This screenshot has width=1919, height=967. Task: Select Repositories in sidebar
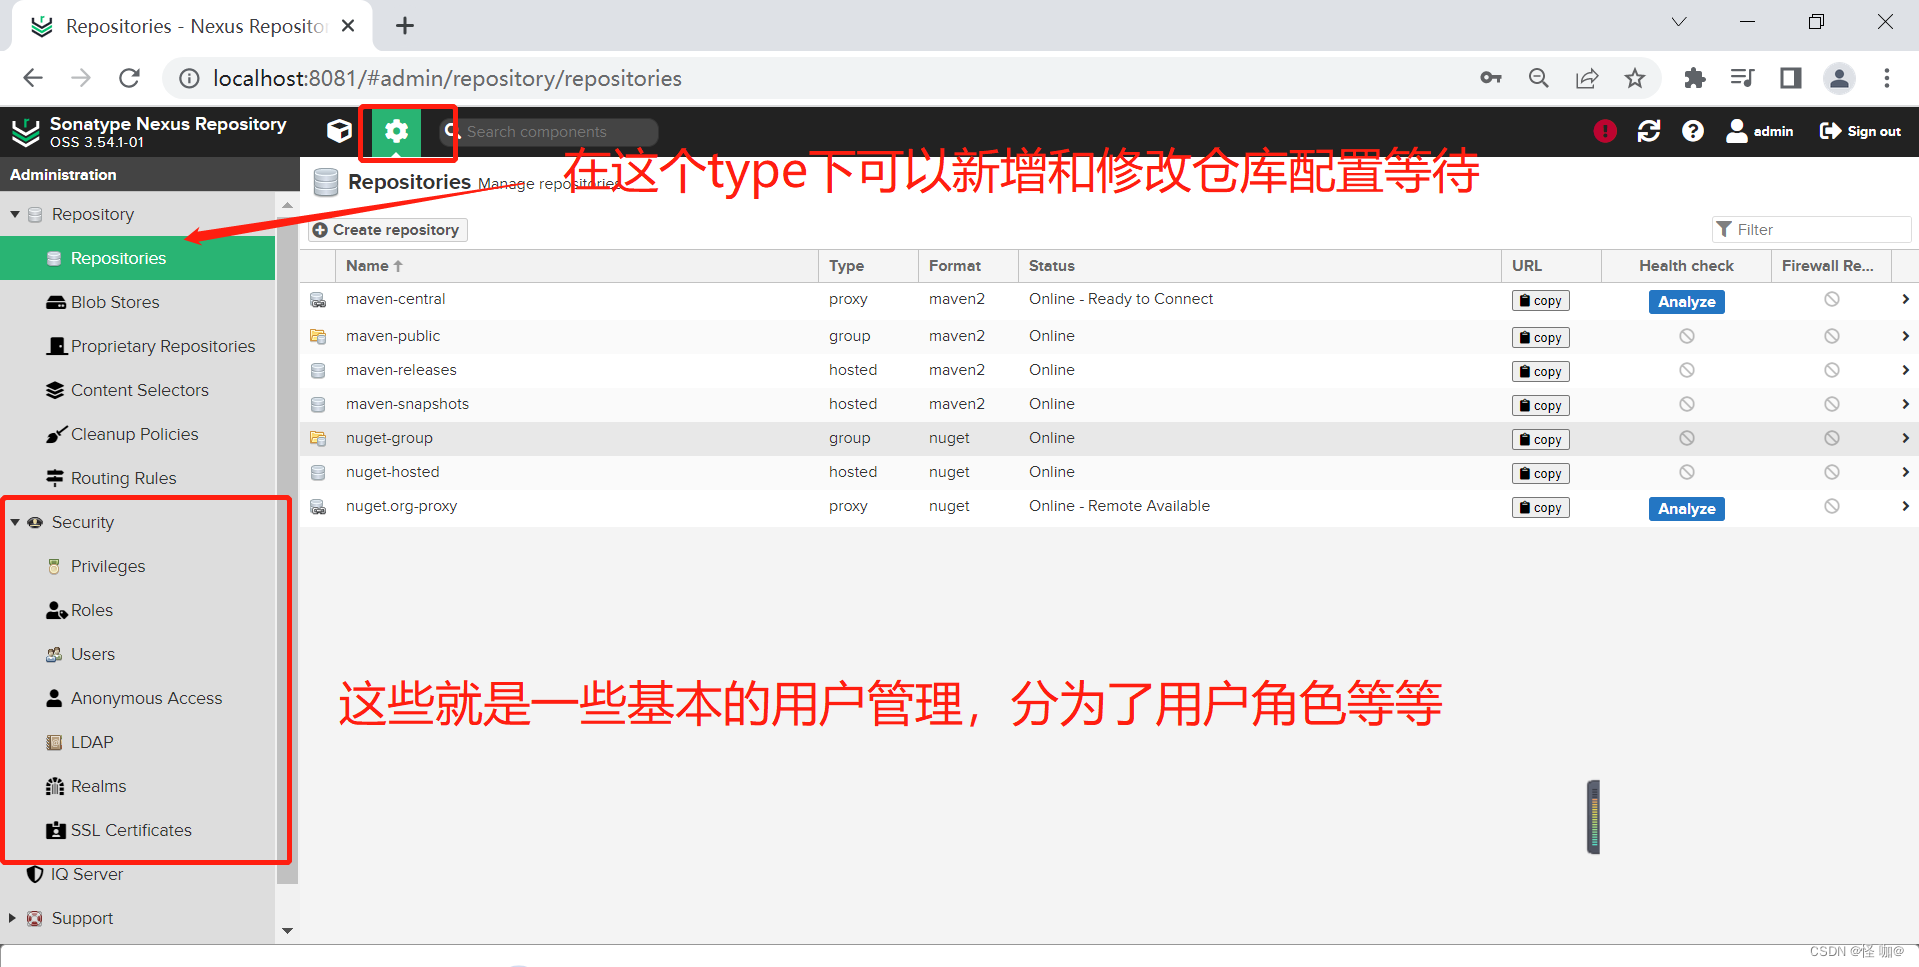138,258
